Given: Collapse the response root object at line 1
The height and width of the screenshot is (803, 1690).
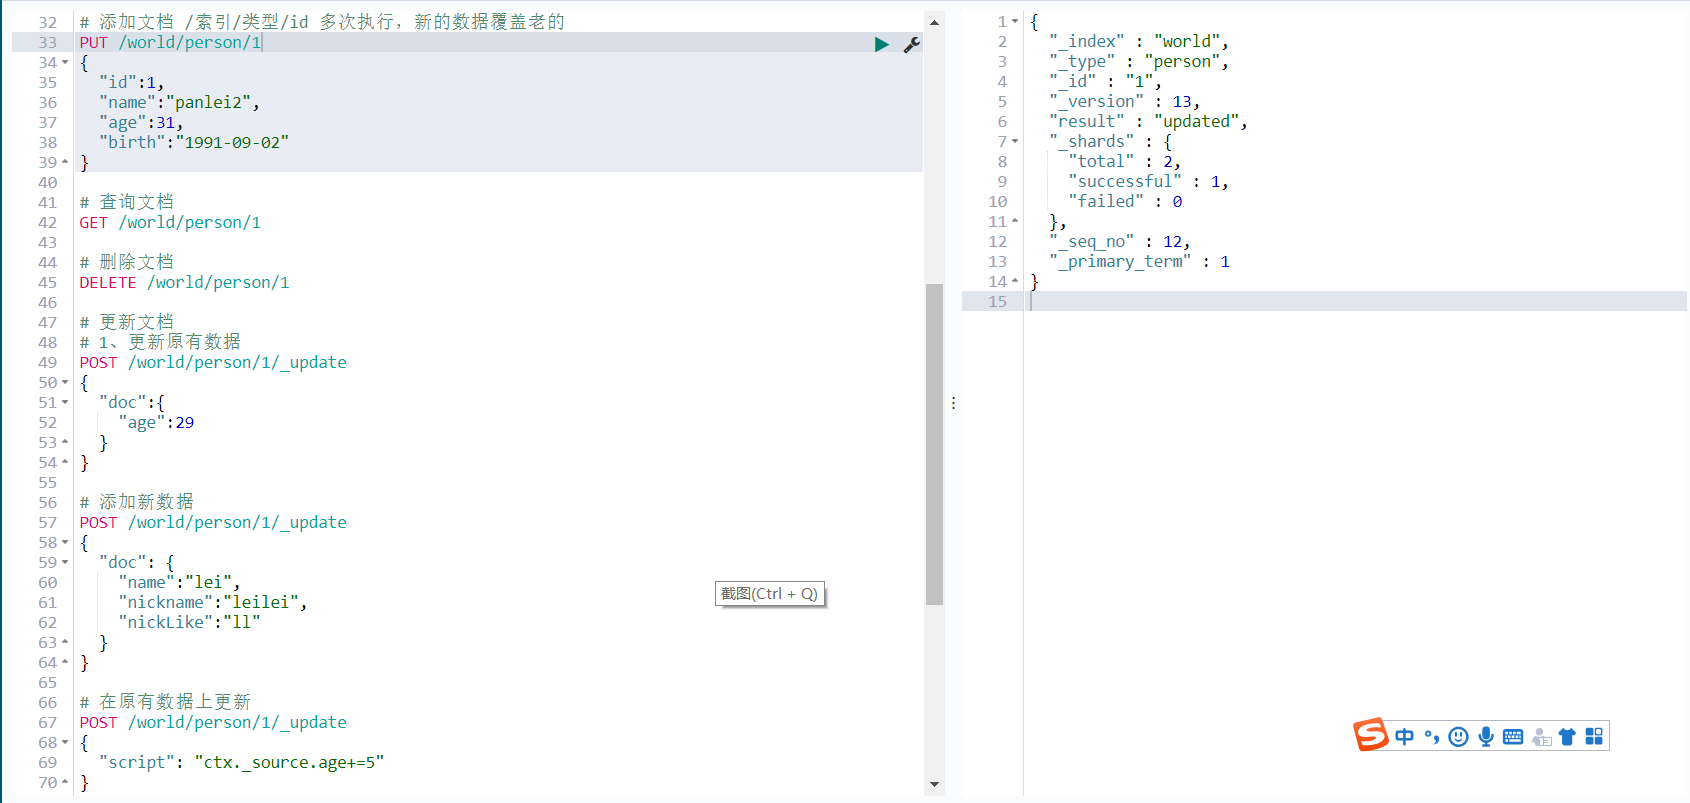Looking at the screenshot, I should [x=1015, y=21].
